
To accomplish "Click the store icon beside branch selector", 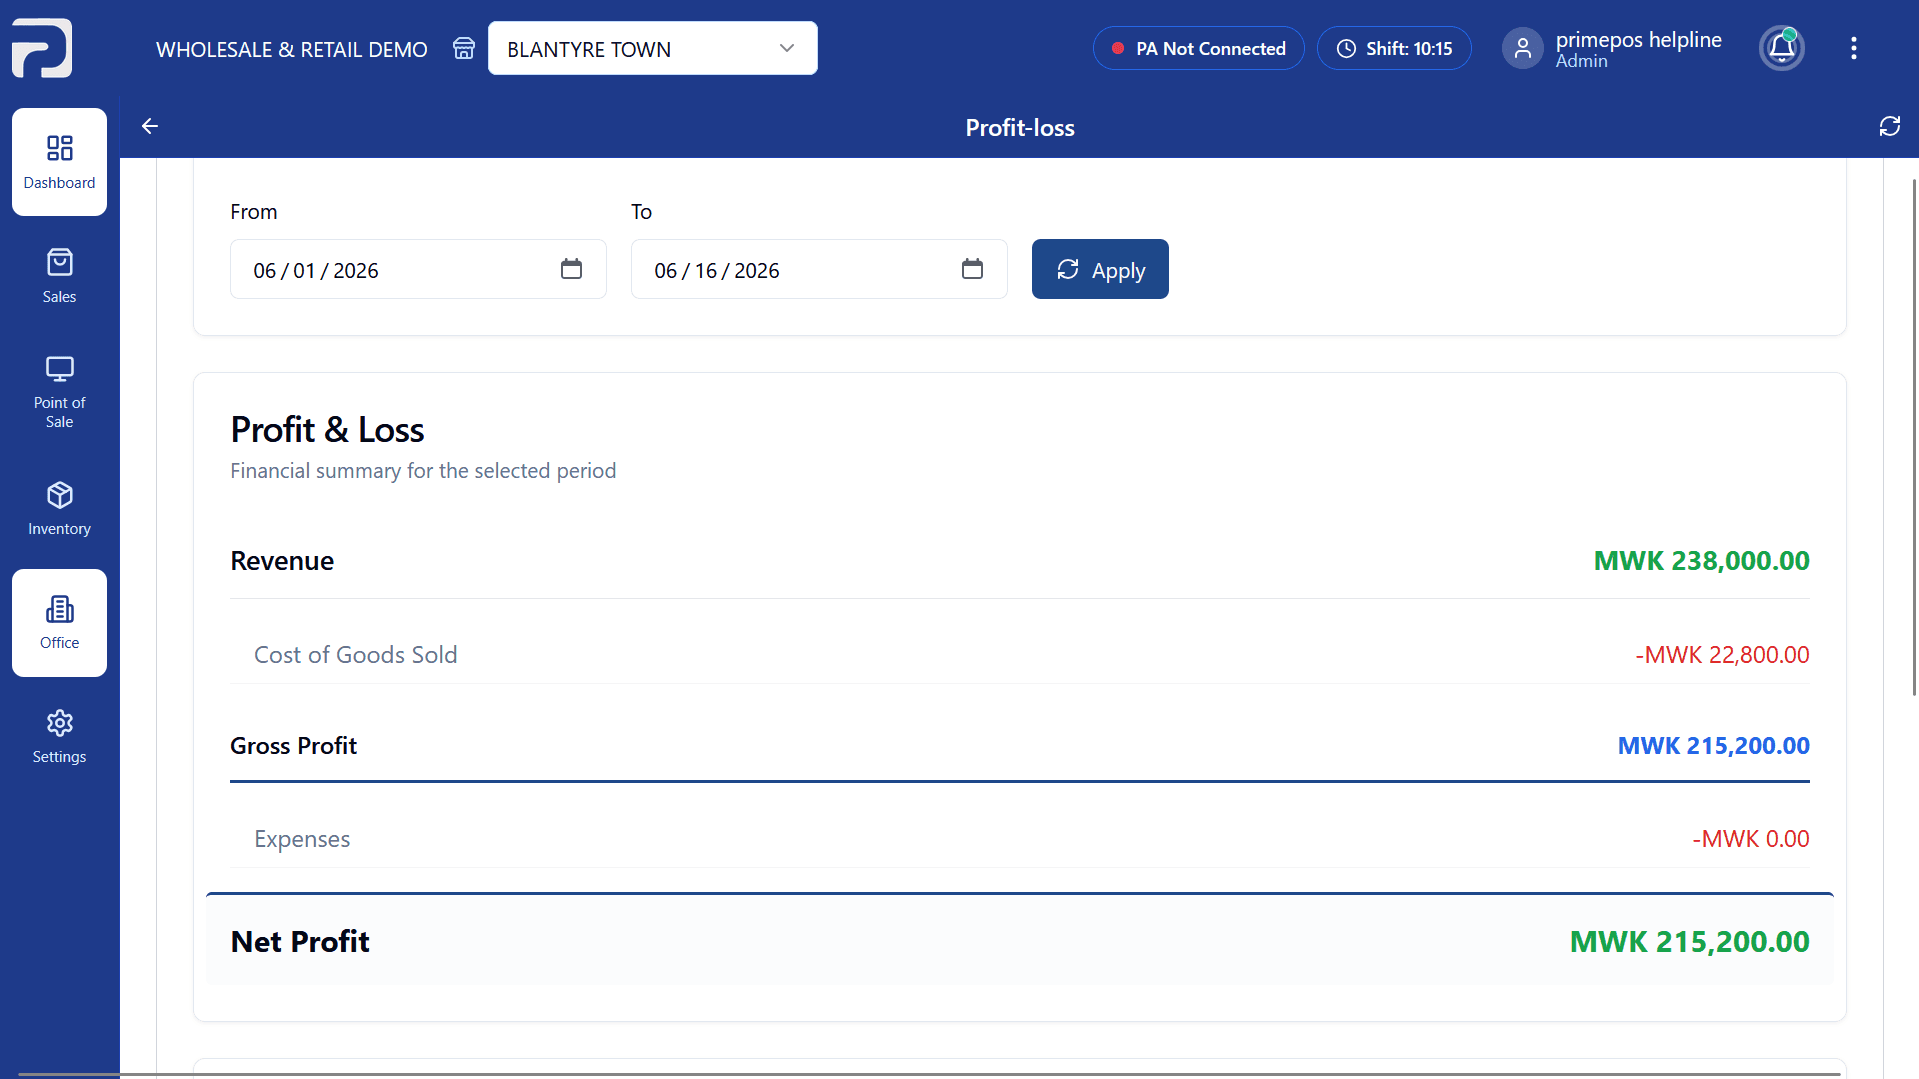I will (x=464, y=48).
